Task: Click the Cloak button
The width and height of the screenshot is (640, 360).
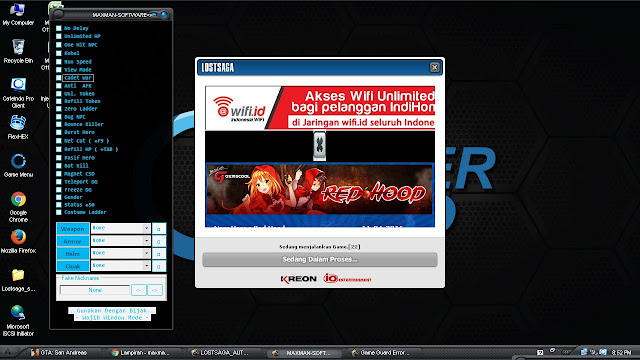Action: coord(73,266)
